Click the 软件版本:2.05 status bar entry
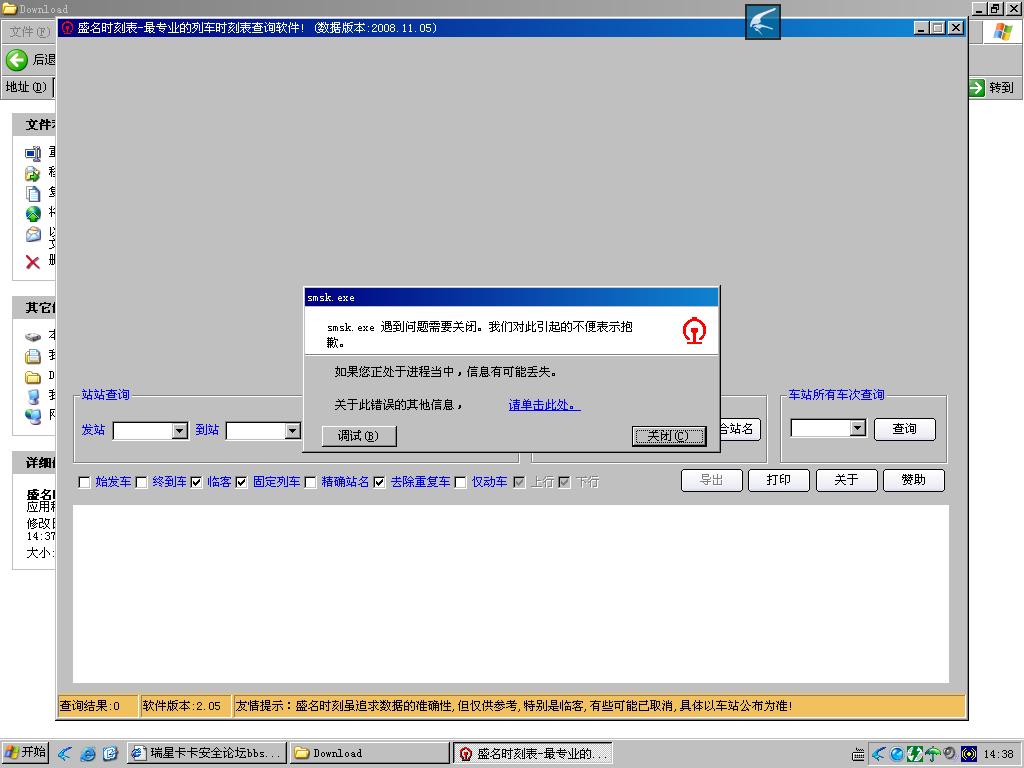This screenshot has height=768, width=1024. click(185, 706)
